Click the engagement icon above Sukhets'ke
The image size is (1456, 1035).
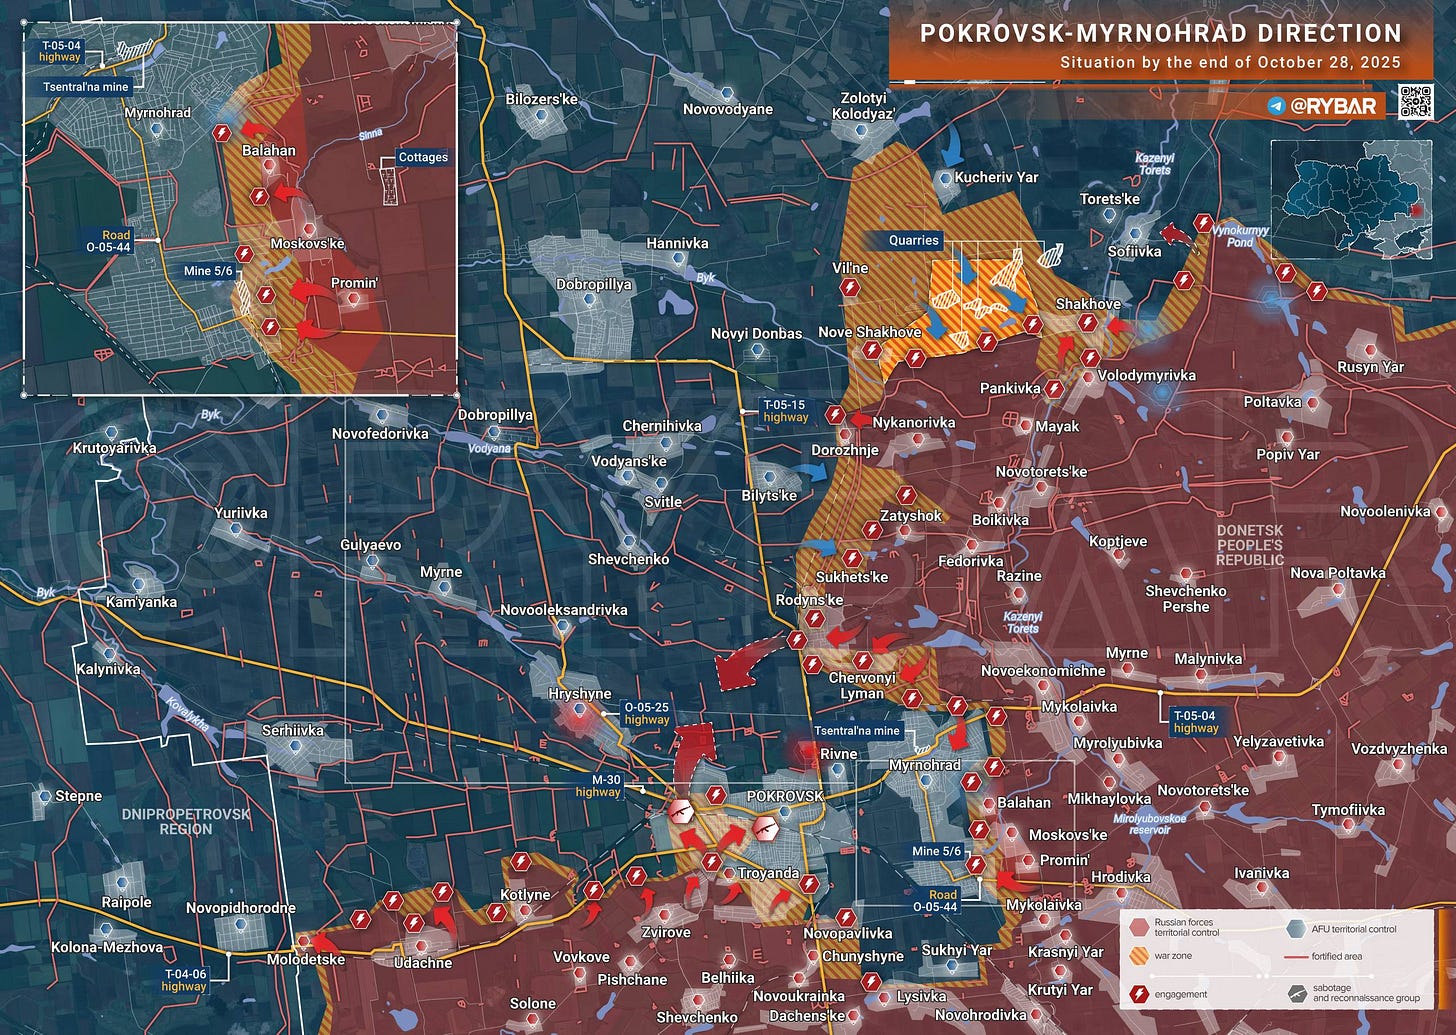851,558
